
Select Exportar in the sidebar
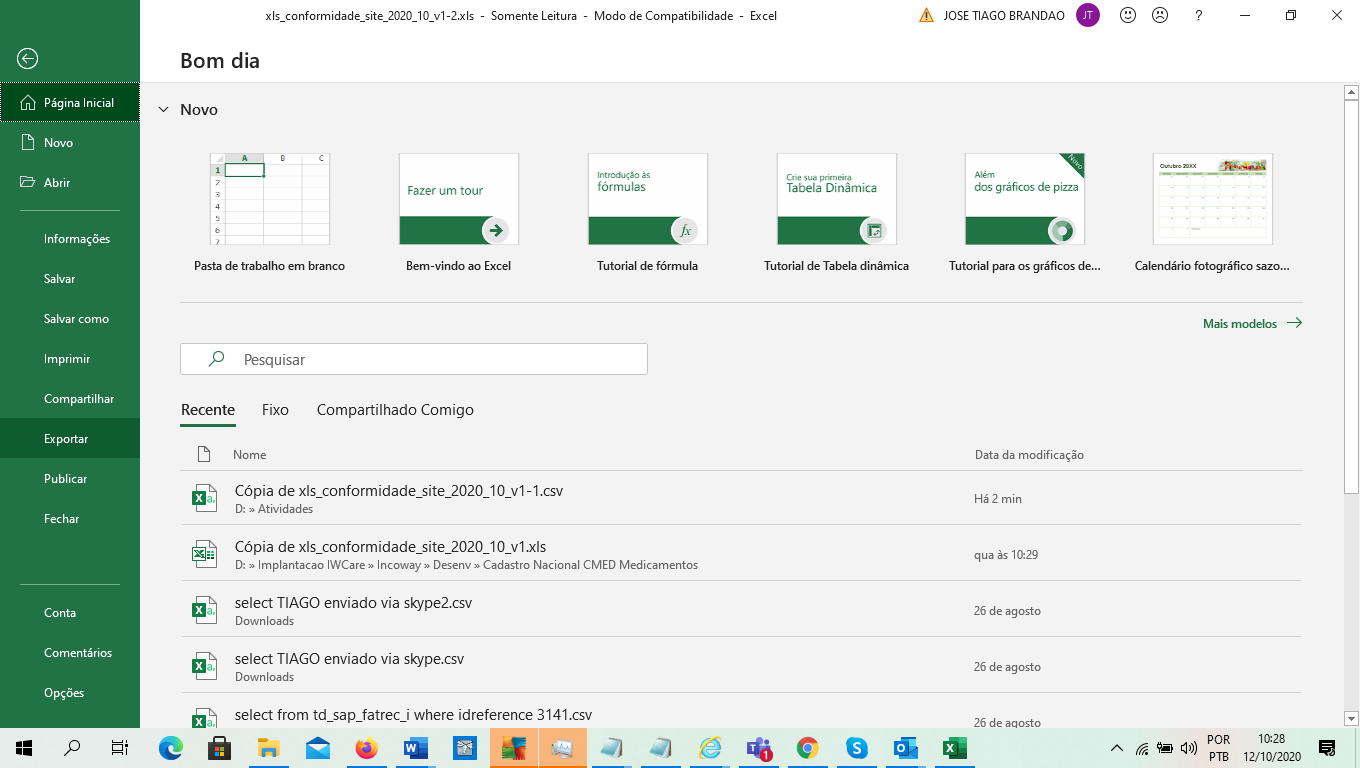pos(70,439)
